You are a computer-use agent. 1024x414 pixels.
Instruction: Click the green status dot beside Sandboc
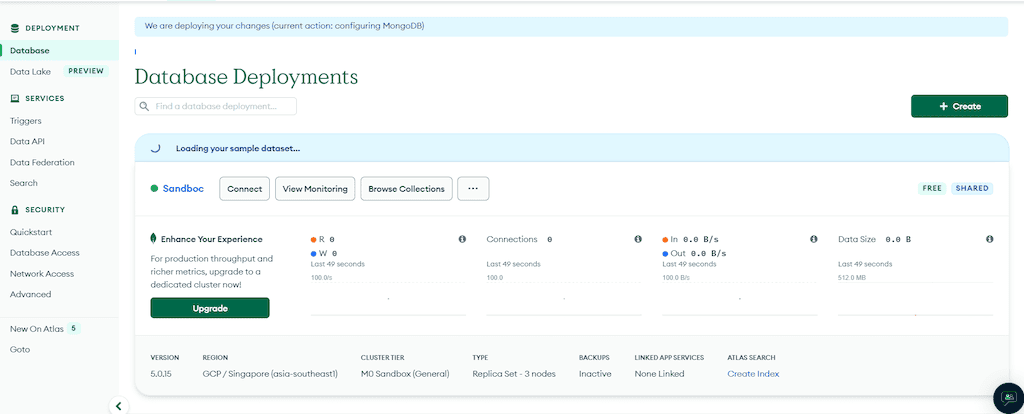coord(154,189)
